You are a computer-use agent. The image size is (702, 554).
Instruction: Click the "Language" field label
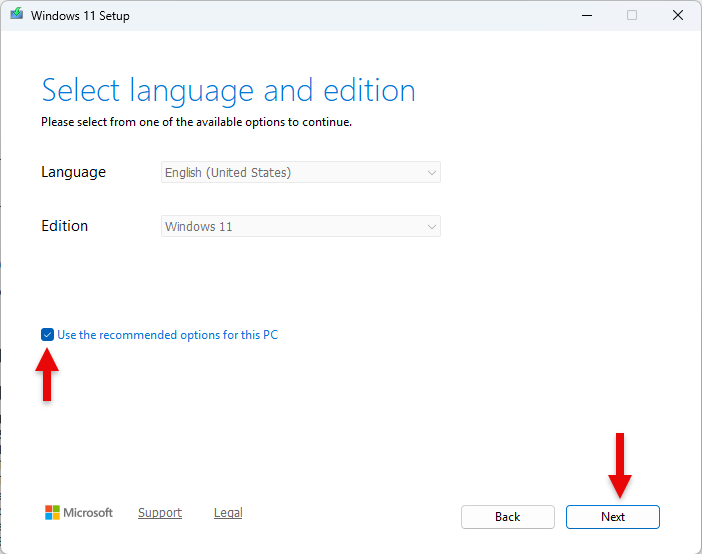tap(73, 172)
